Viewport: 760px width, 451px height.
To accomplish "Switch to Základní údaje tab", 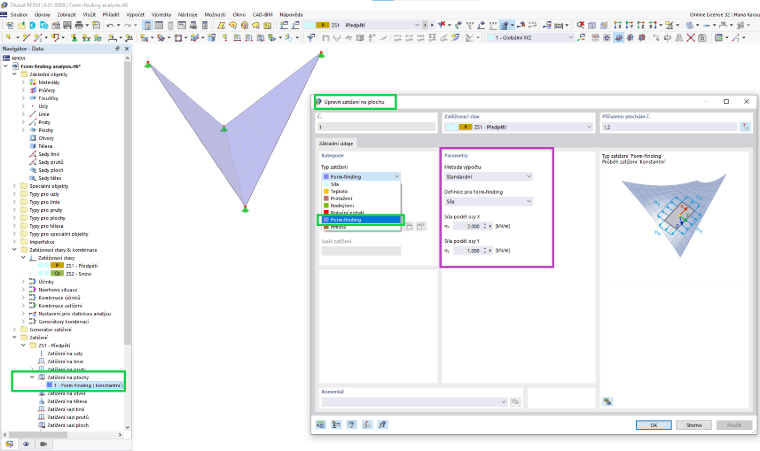I will tap(336, 144).
